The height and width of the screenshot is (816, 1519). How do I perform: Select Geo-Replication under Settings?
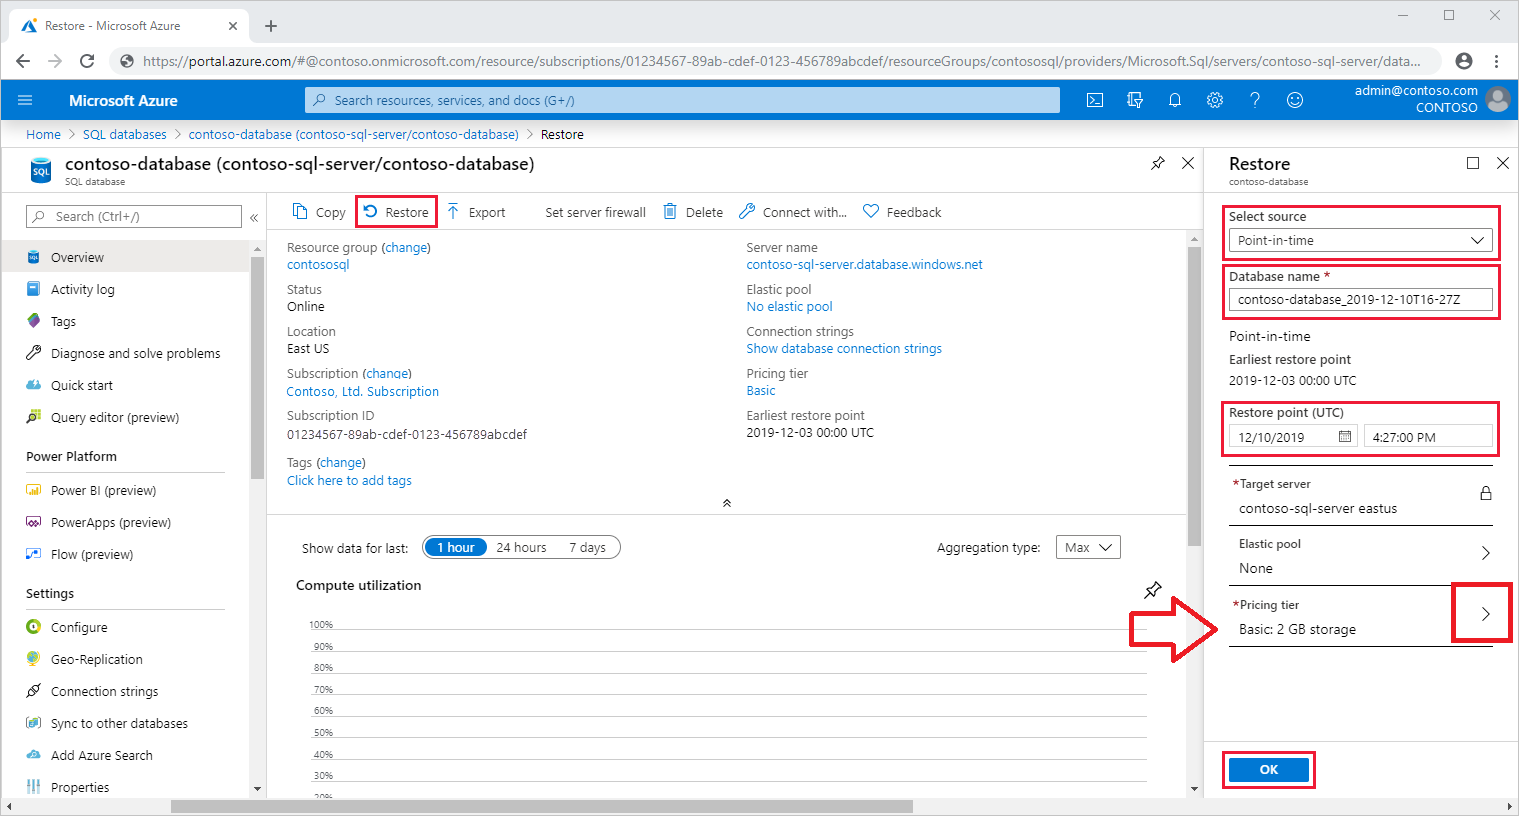coord(97,659)
